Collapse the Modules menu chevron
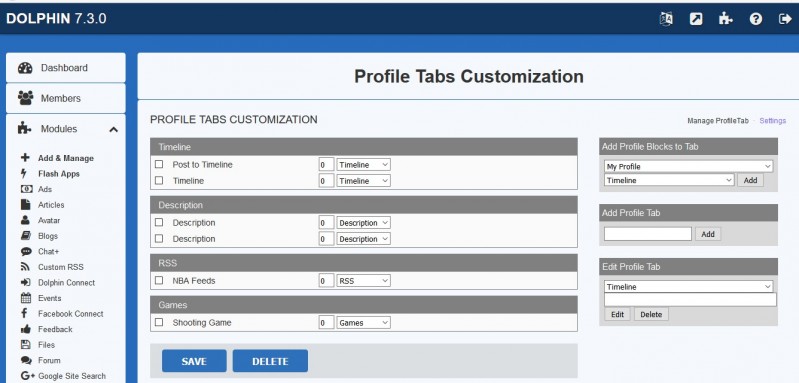The height and width of the screenshot is (383, 799). coord(114,129)
